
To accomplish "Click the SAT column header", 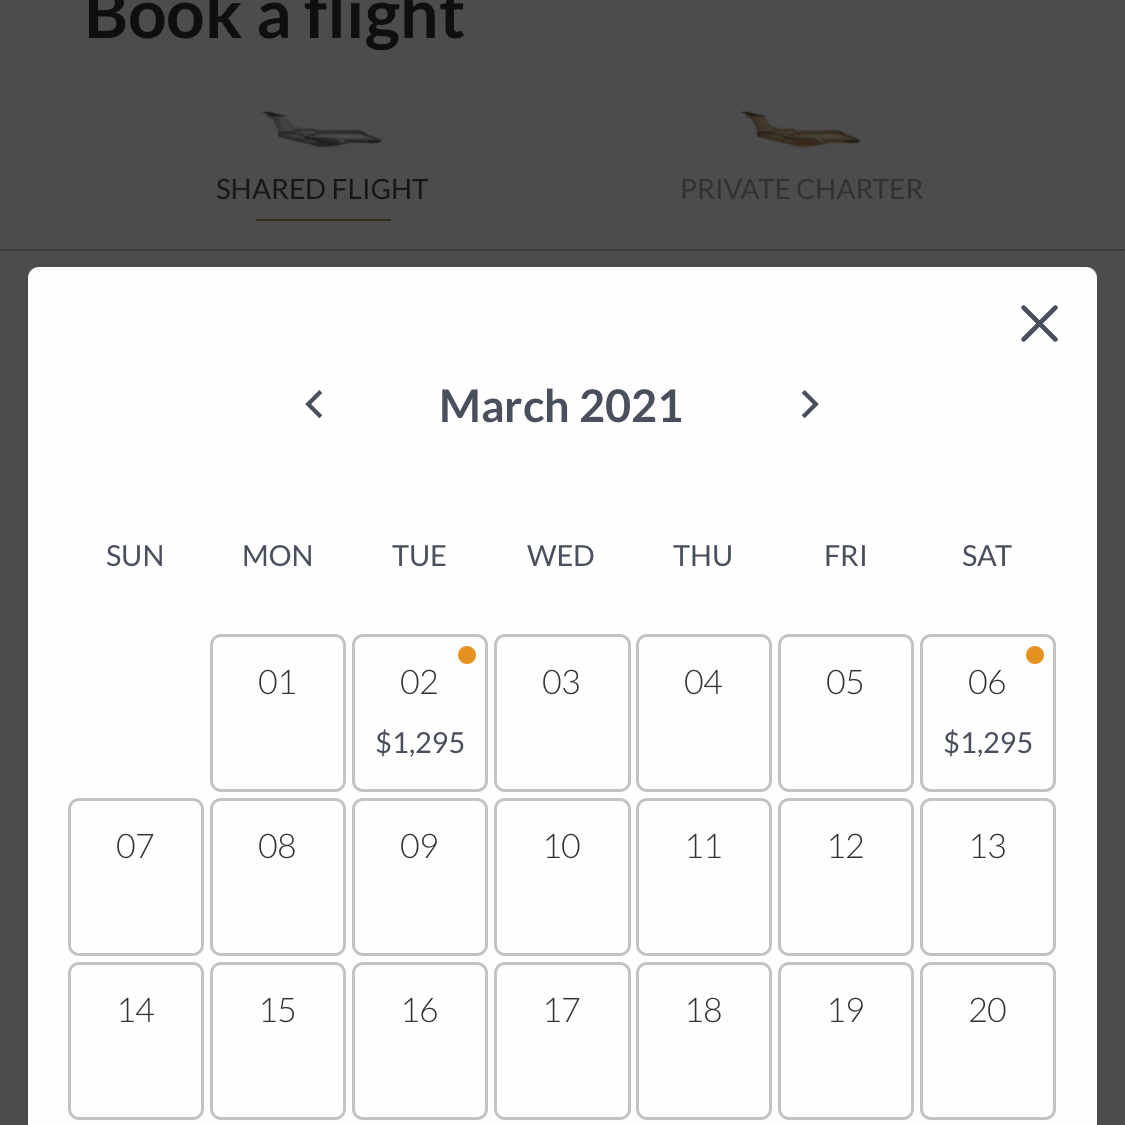I will click(x=987, y=555).
